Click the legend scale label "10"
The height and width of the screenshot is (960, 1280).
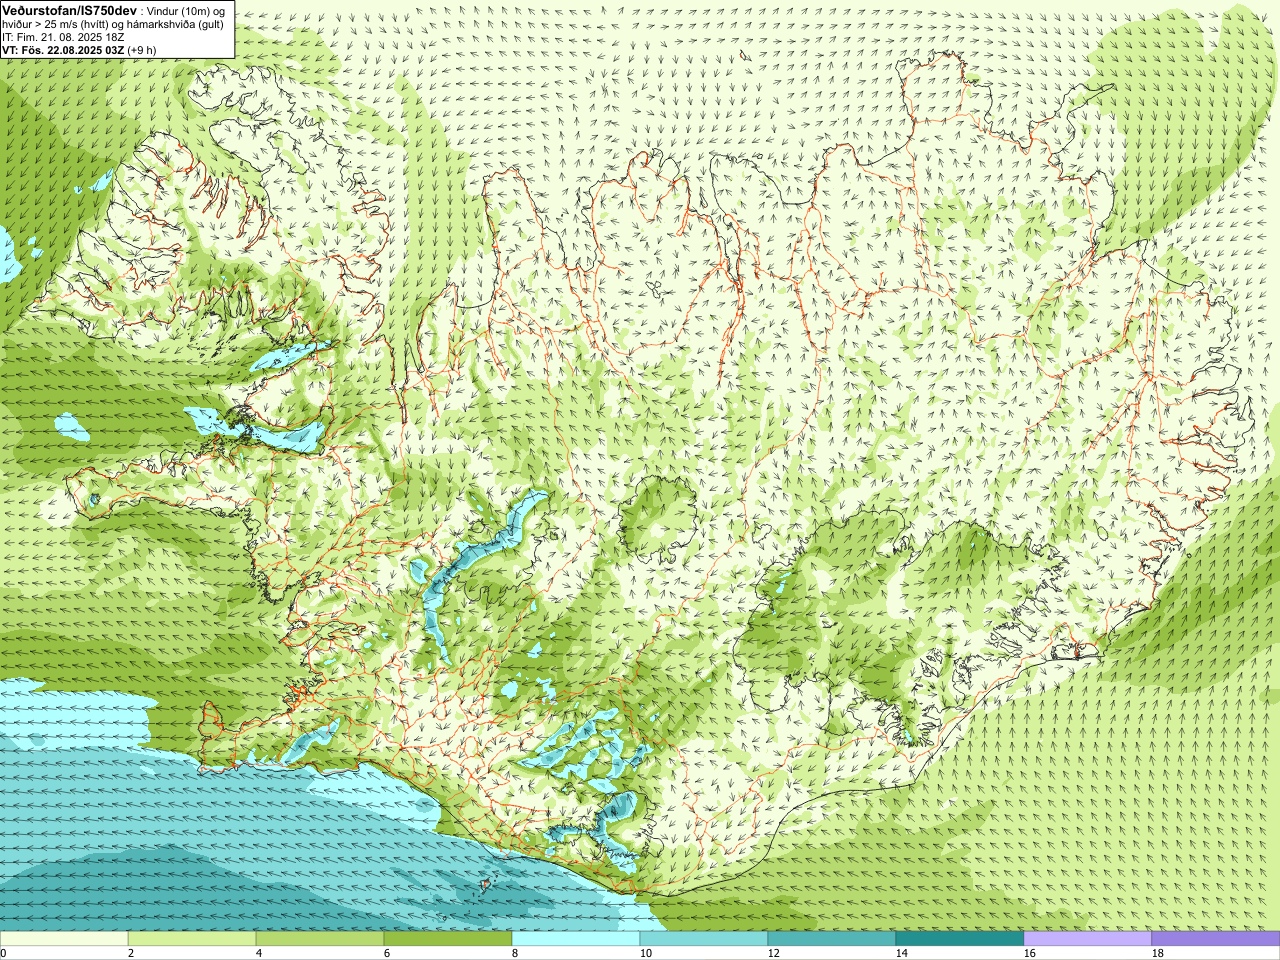[646, 953]
